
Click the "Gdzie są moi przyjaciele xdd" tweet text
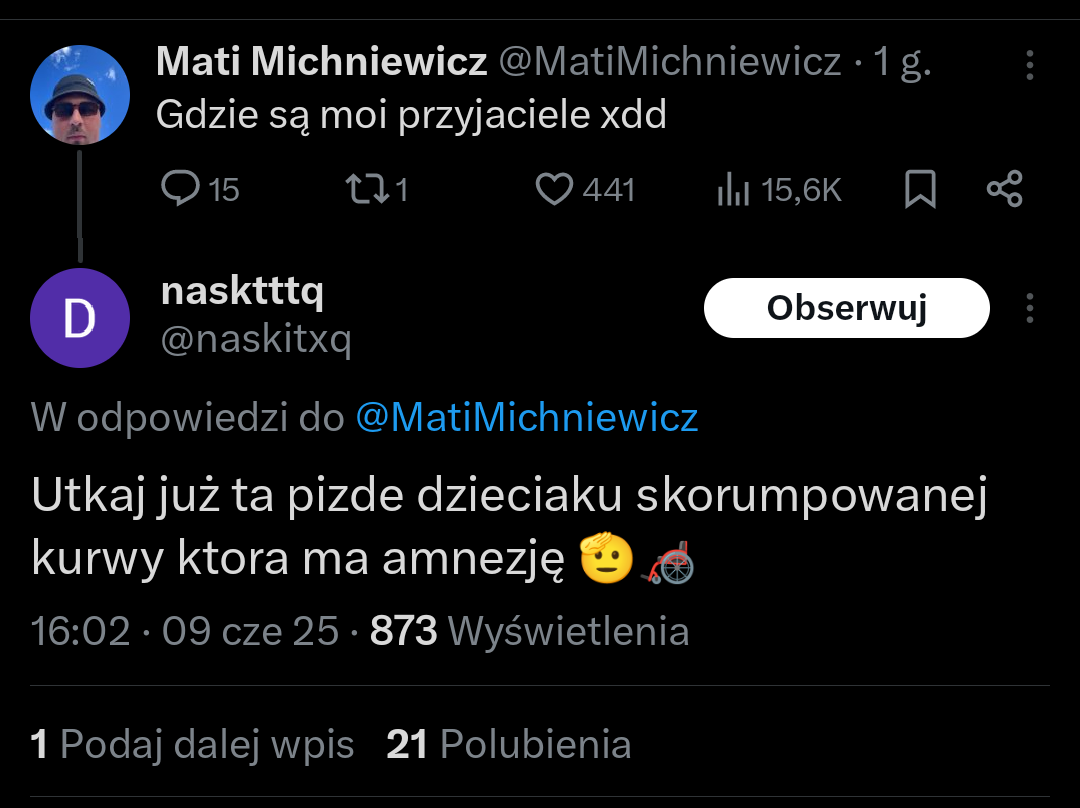[x=411, y=116]
